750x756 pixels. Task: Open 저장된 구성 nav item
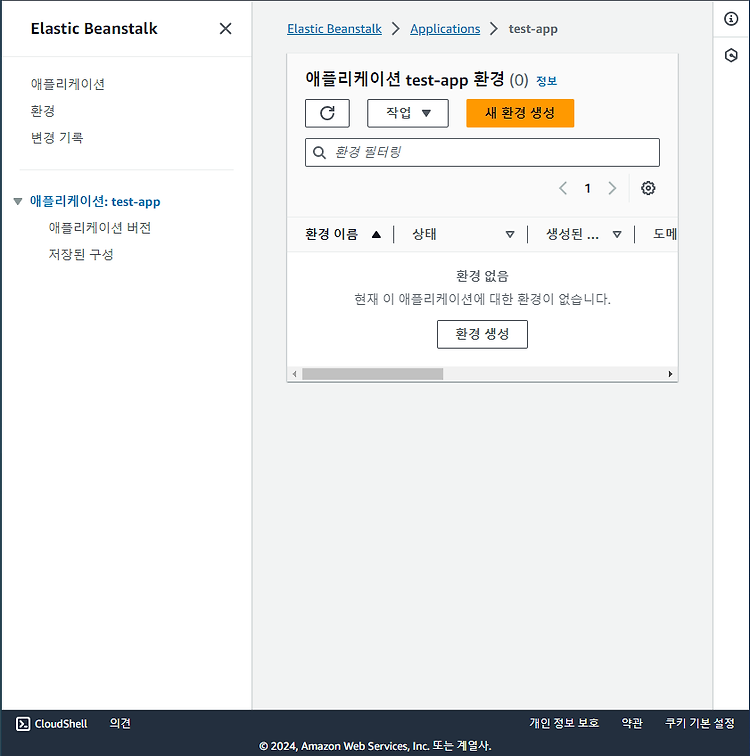point(81,254)
